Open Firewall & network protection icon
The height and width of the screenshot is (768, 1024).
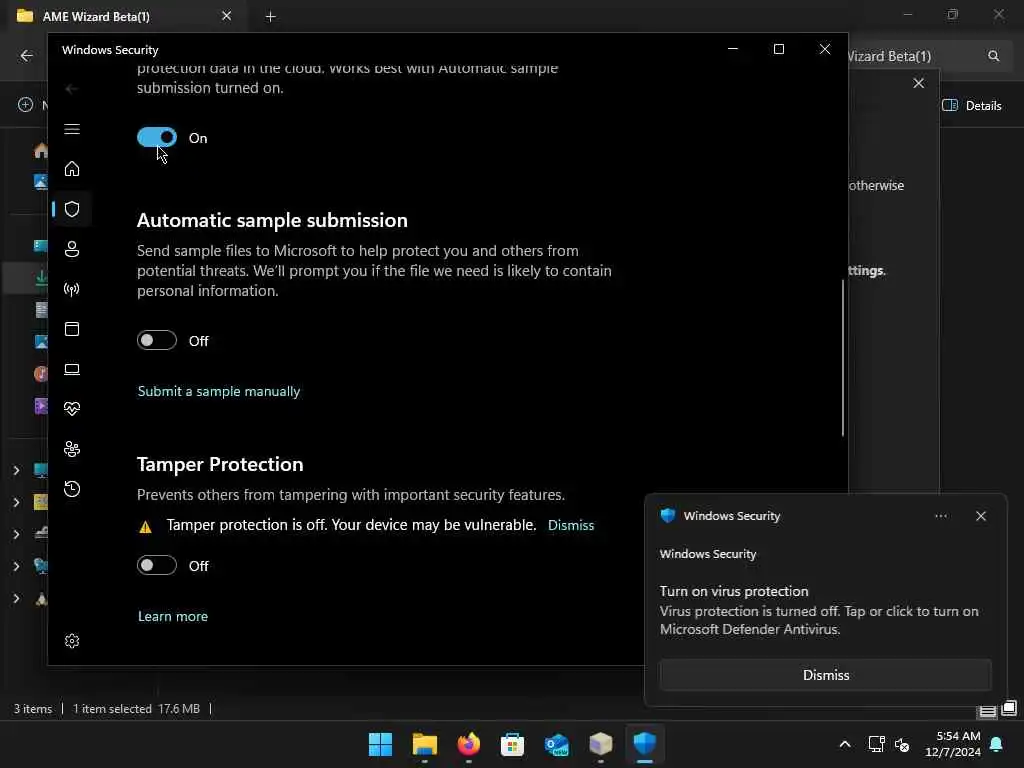coord(72,289)
